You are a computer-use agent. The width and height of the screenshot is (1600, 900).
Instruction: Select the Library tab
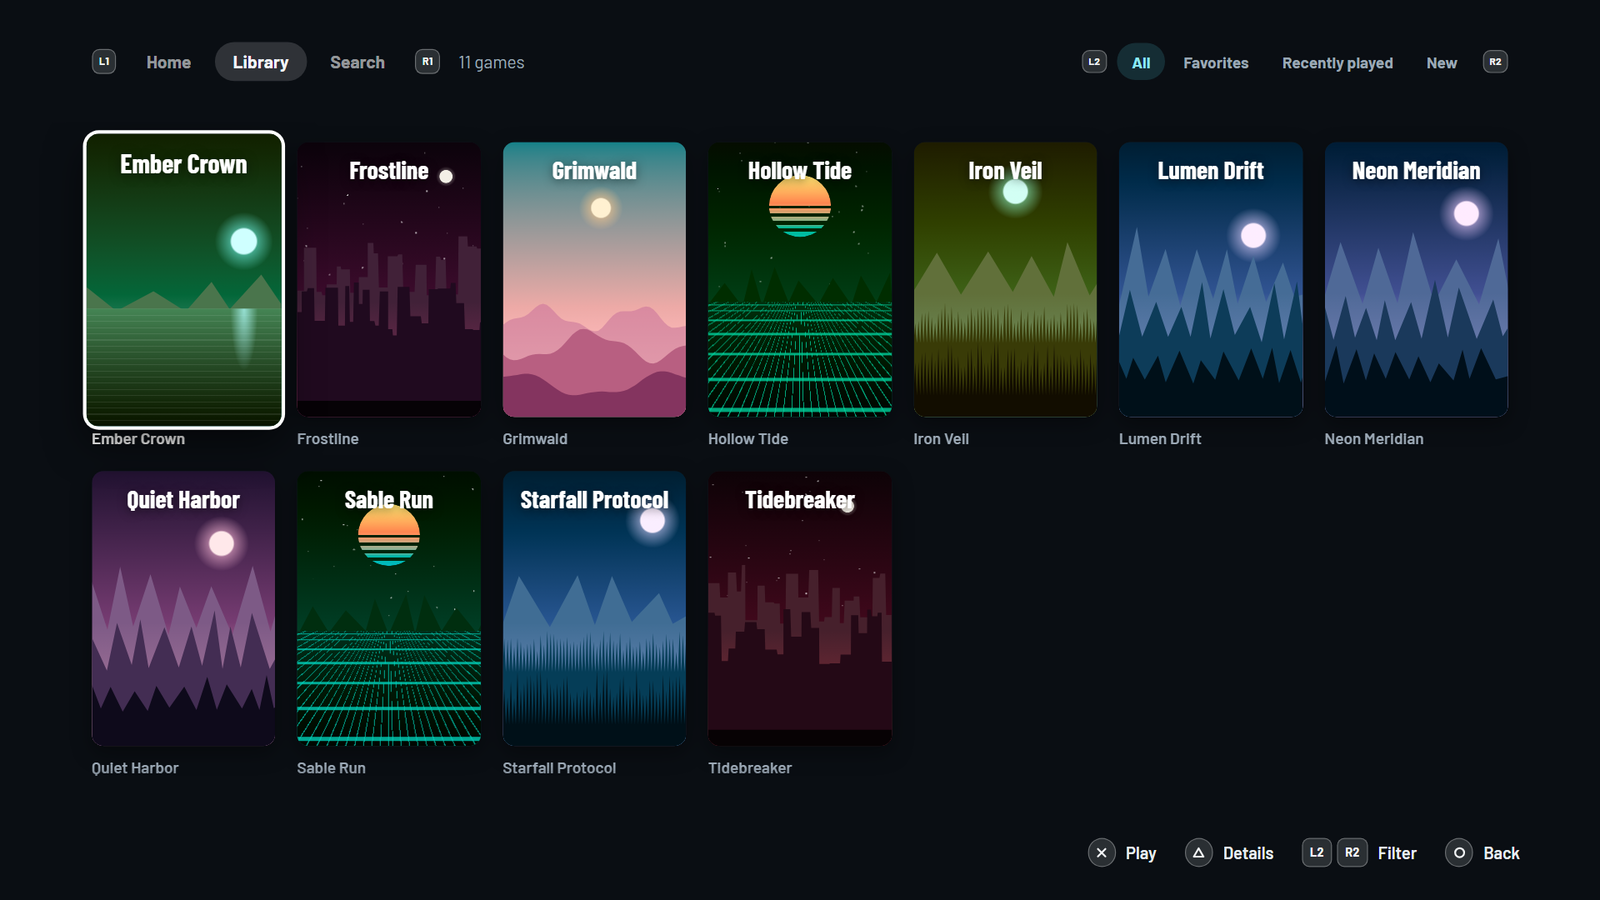(x=260, y=62)
